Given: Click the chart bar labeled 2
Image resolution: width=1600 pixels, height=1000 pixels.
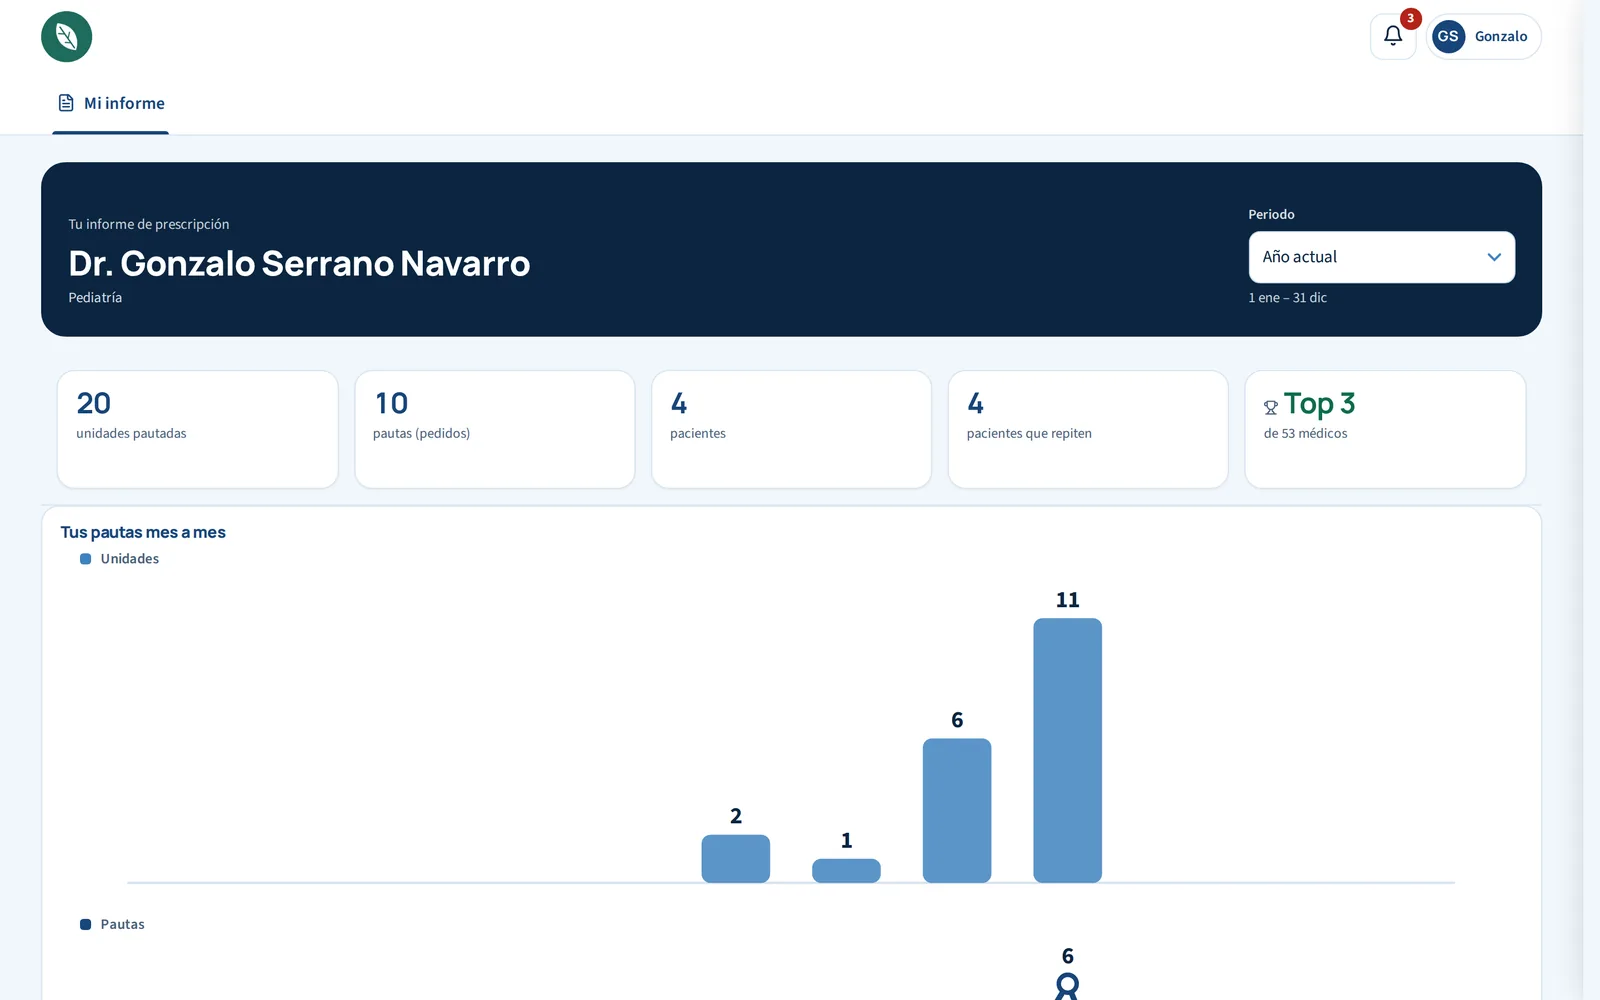Looking at the screenshot, I should [x=736, y=859].
